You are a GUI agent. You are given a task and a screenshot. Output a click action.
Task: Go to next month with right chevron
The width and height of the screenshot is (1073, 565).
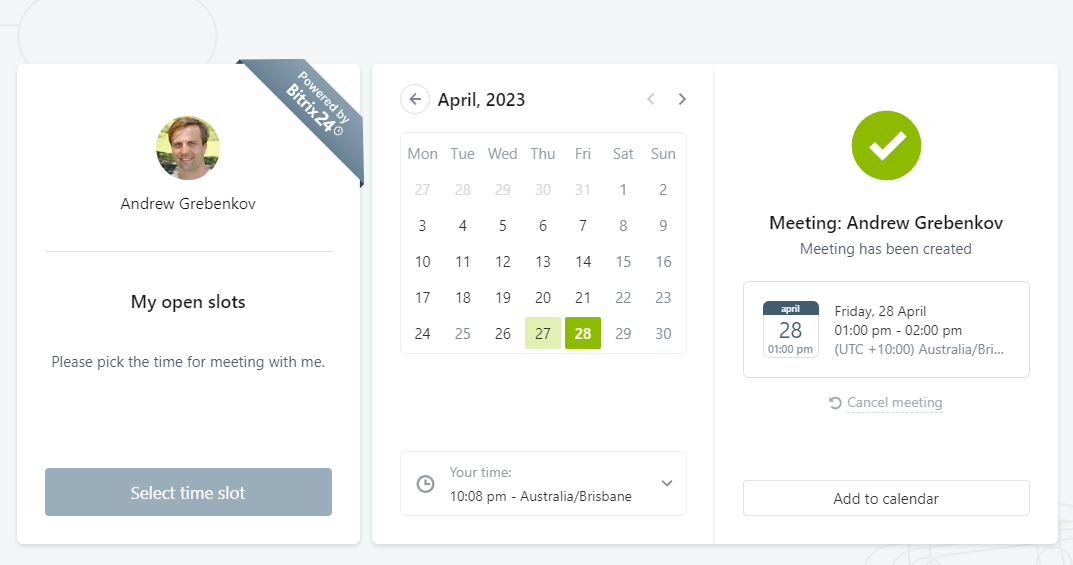pyautogui.click(x=682, y=99)
